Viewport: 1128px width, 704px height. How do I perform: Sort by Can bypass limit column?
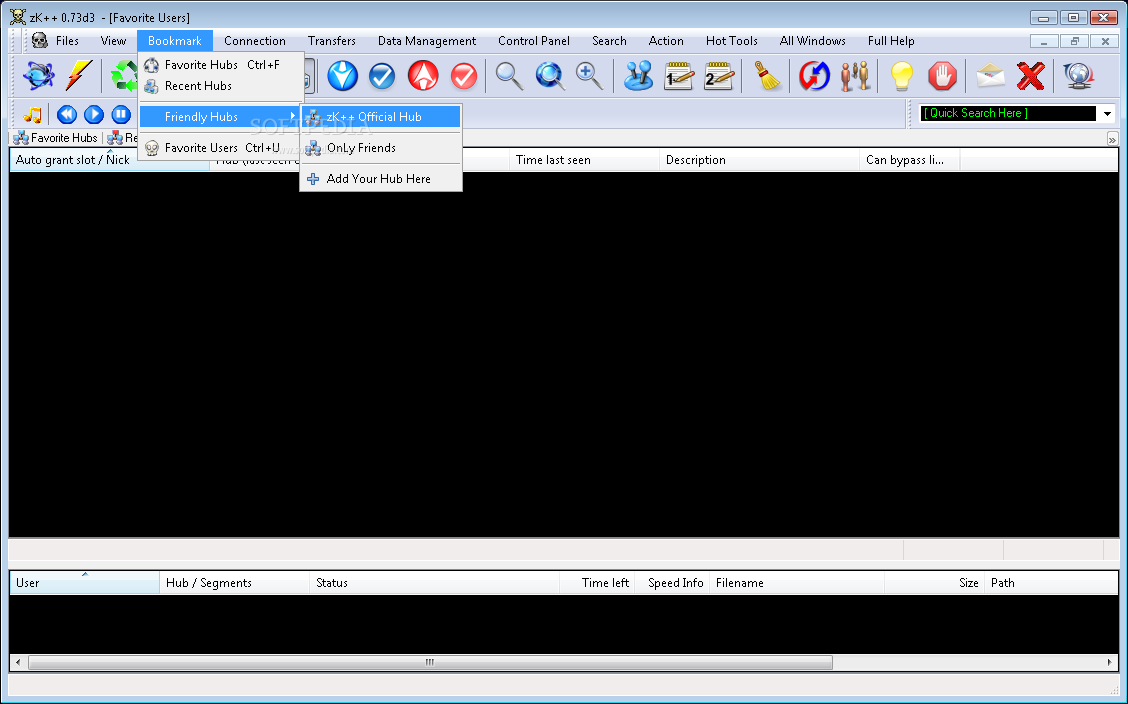[x=909, y=160]
